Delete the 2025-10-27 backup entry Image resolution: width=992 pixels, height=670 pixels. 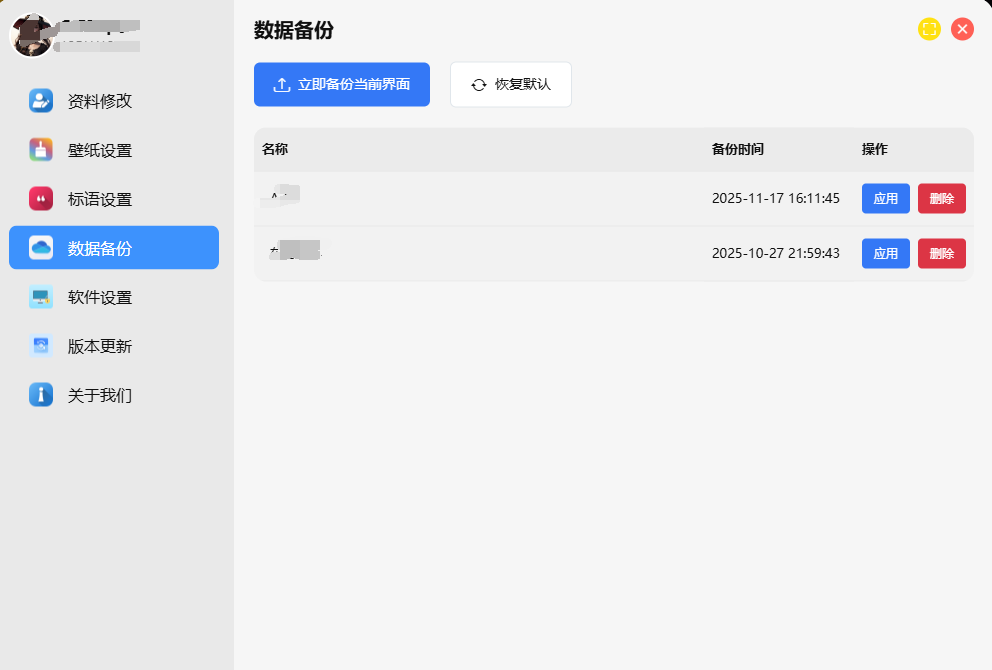click(x=941, y=253)
